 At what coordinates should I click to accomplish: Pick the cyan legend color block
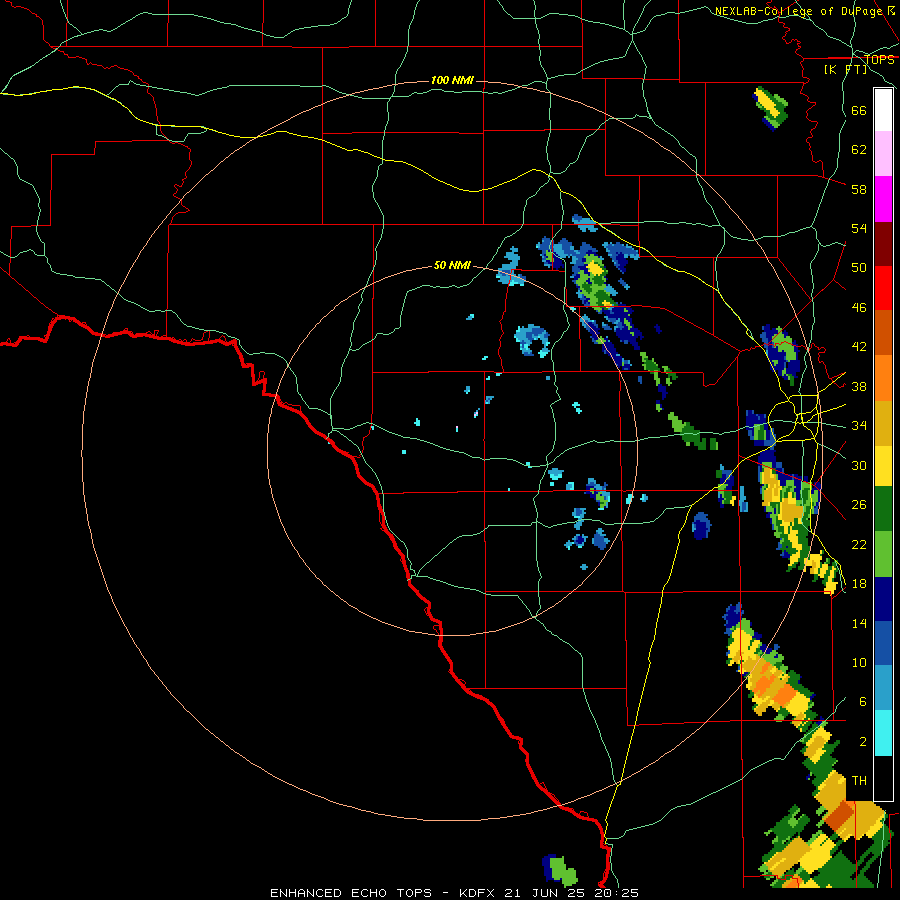coord(883,734)
